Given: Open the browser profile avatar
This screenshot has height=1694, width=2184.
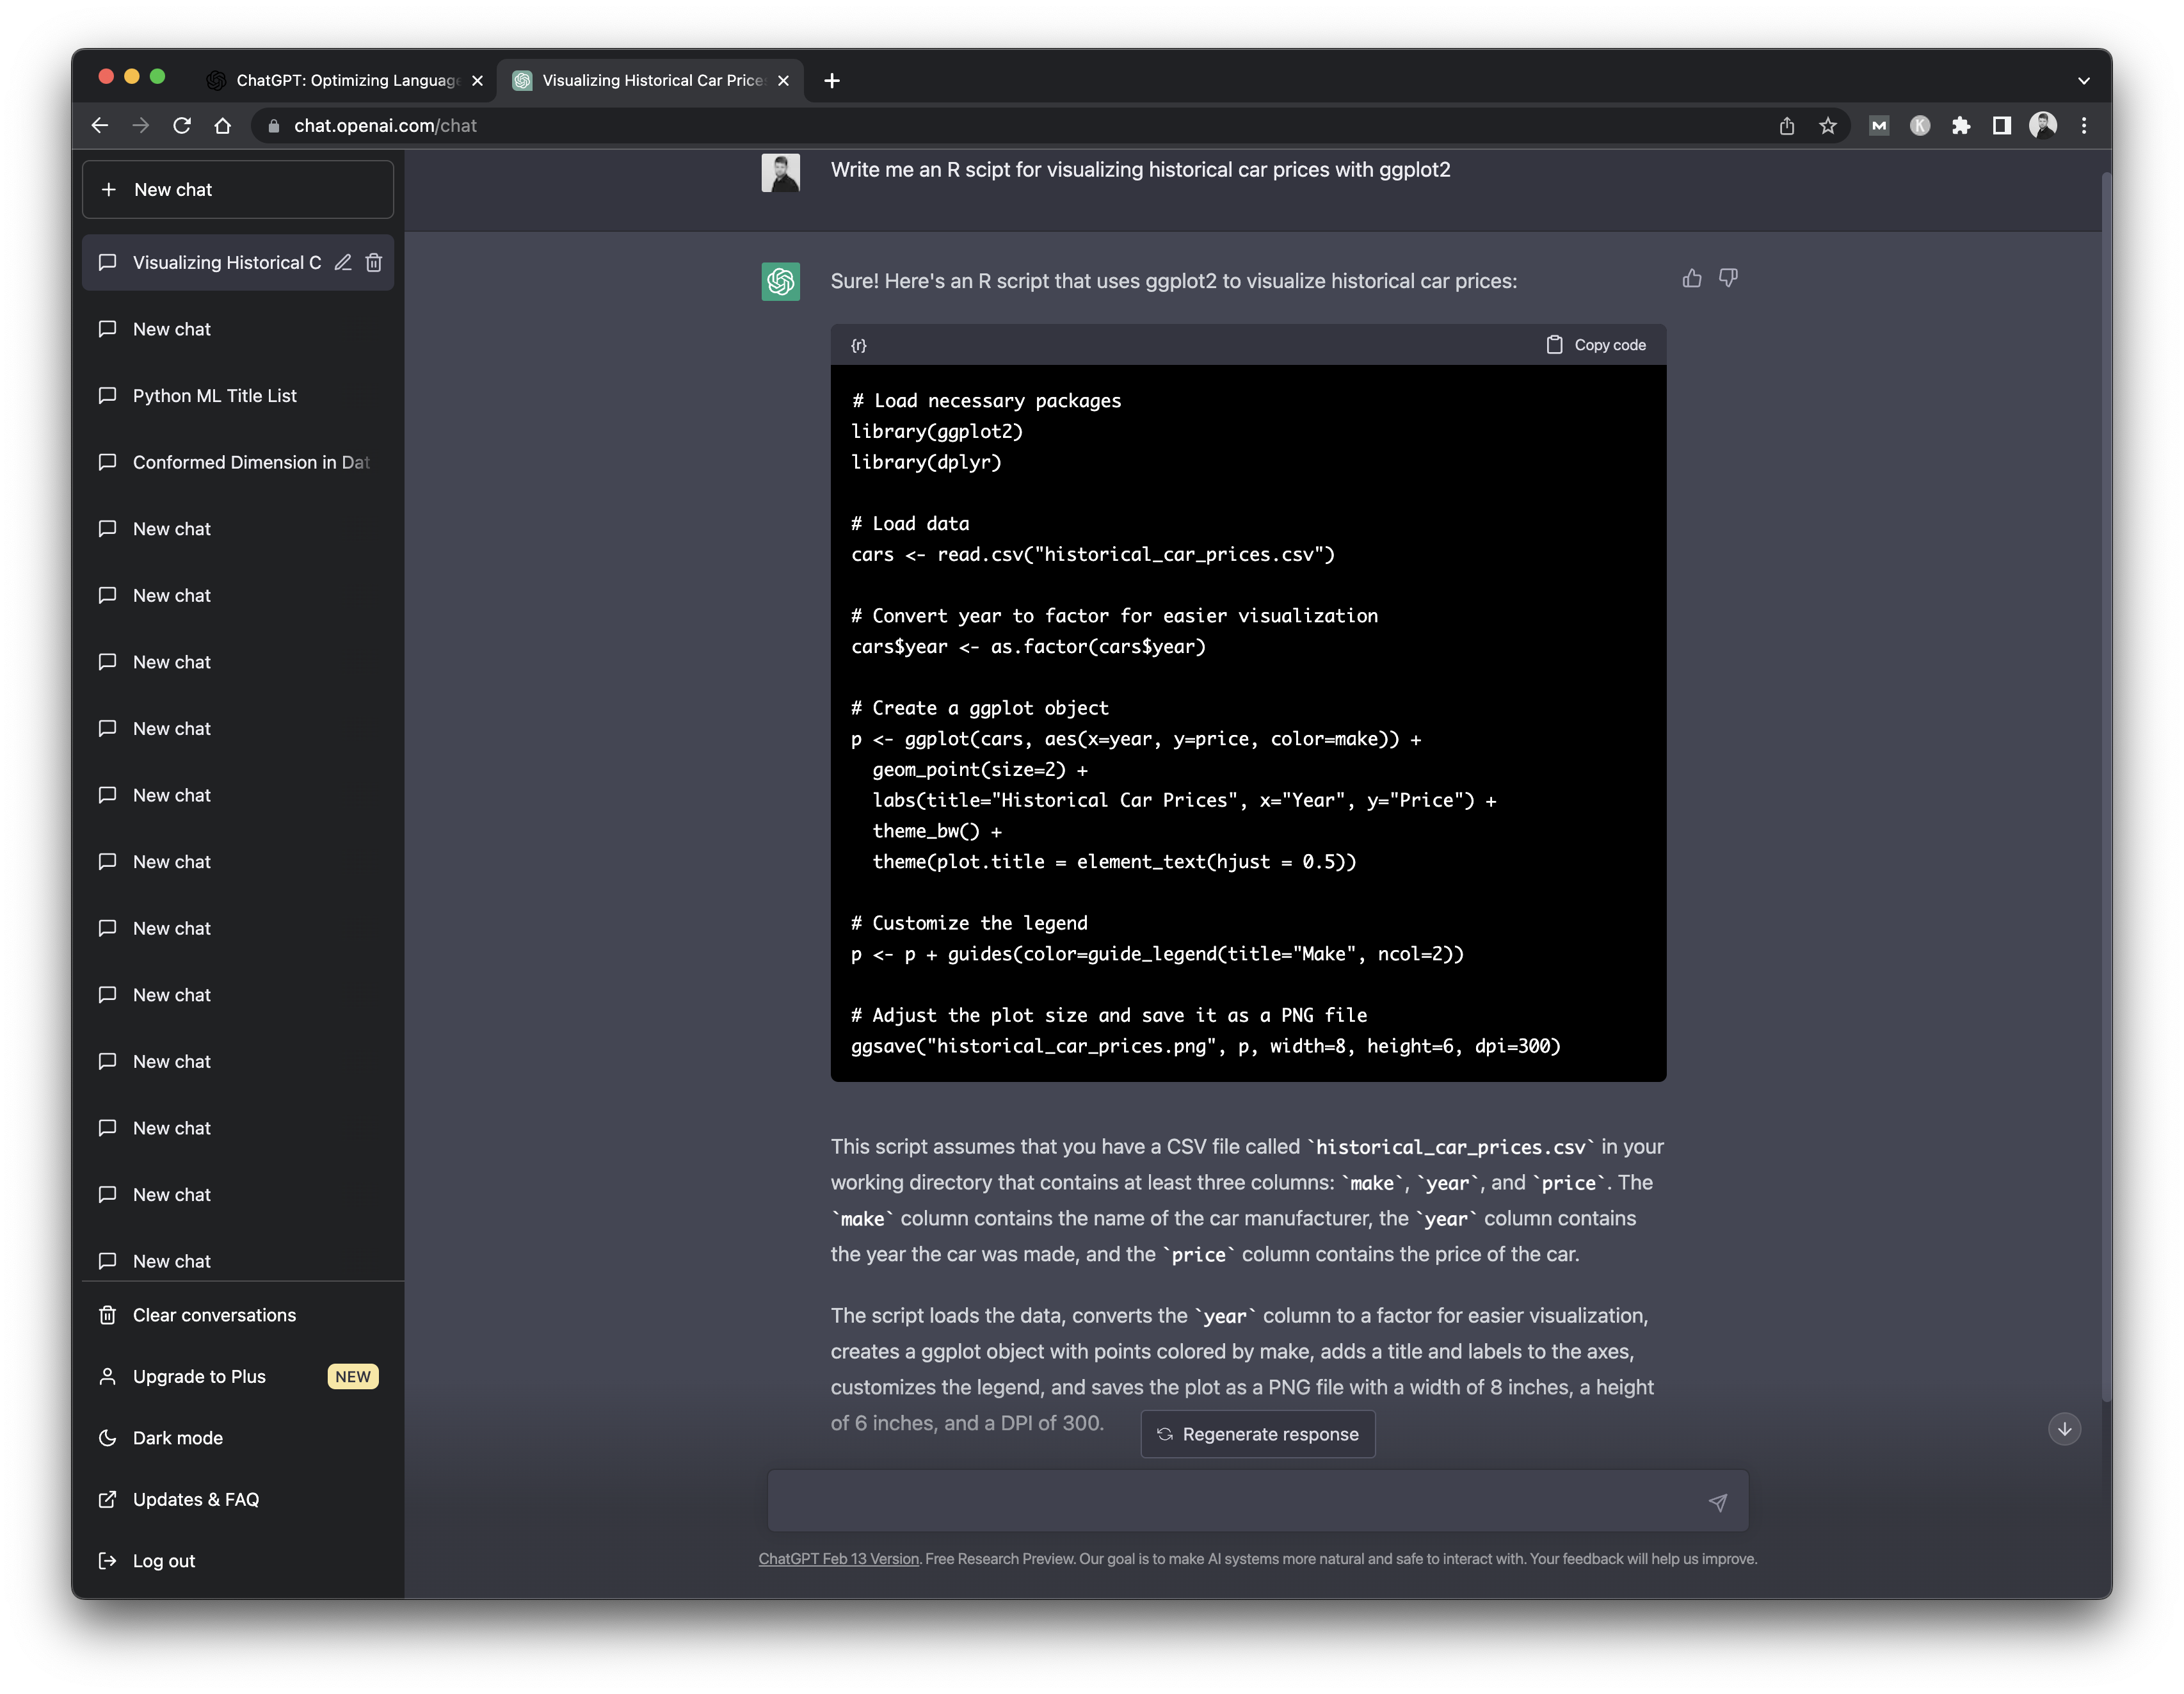Looking at the screenshot, I should [x=2043, y=126].
